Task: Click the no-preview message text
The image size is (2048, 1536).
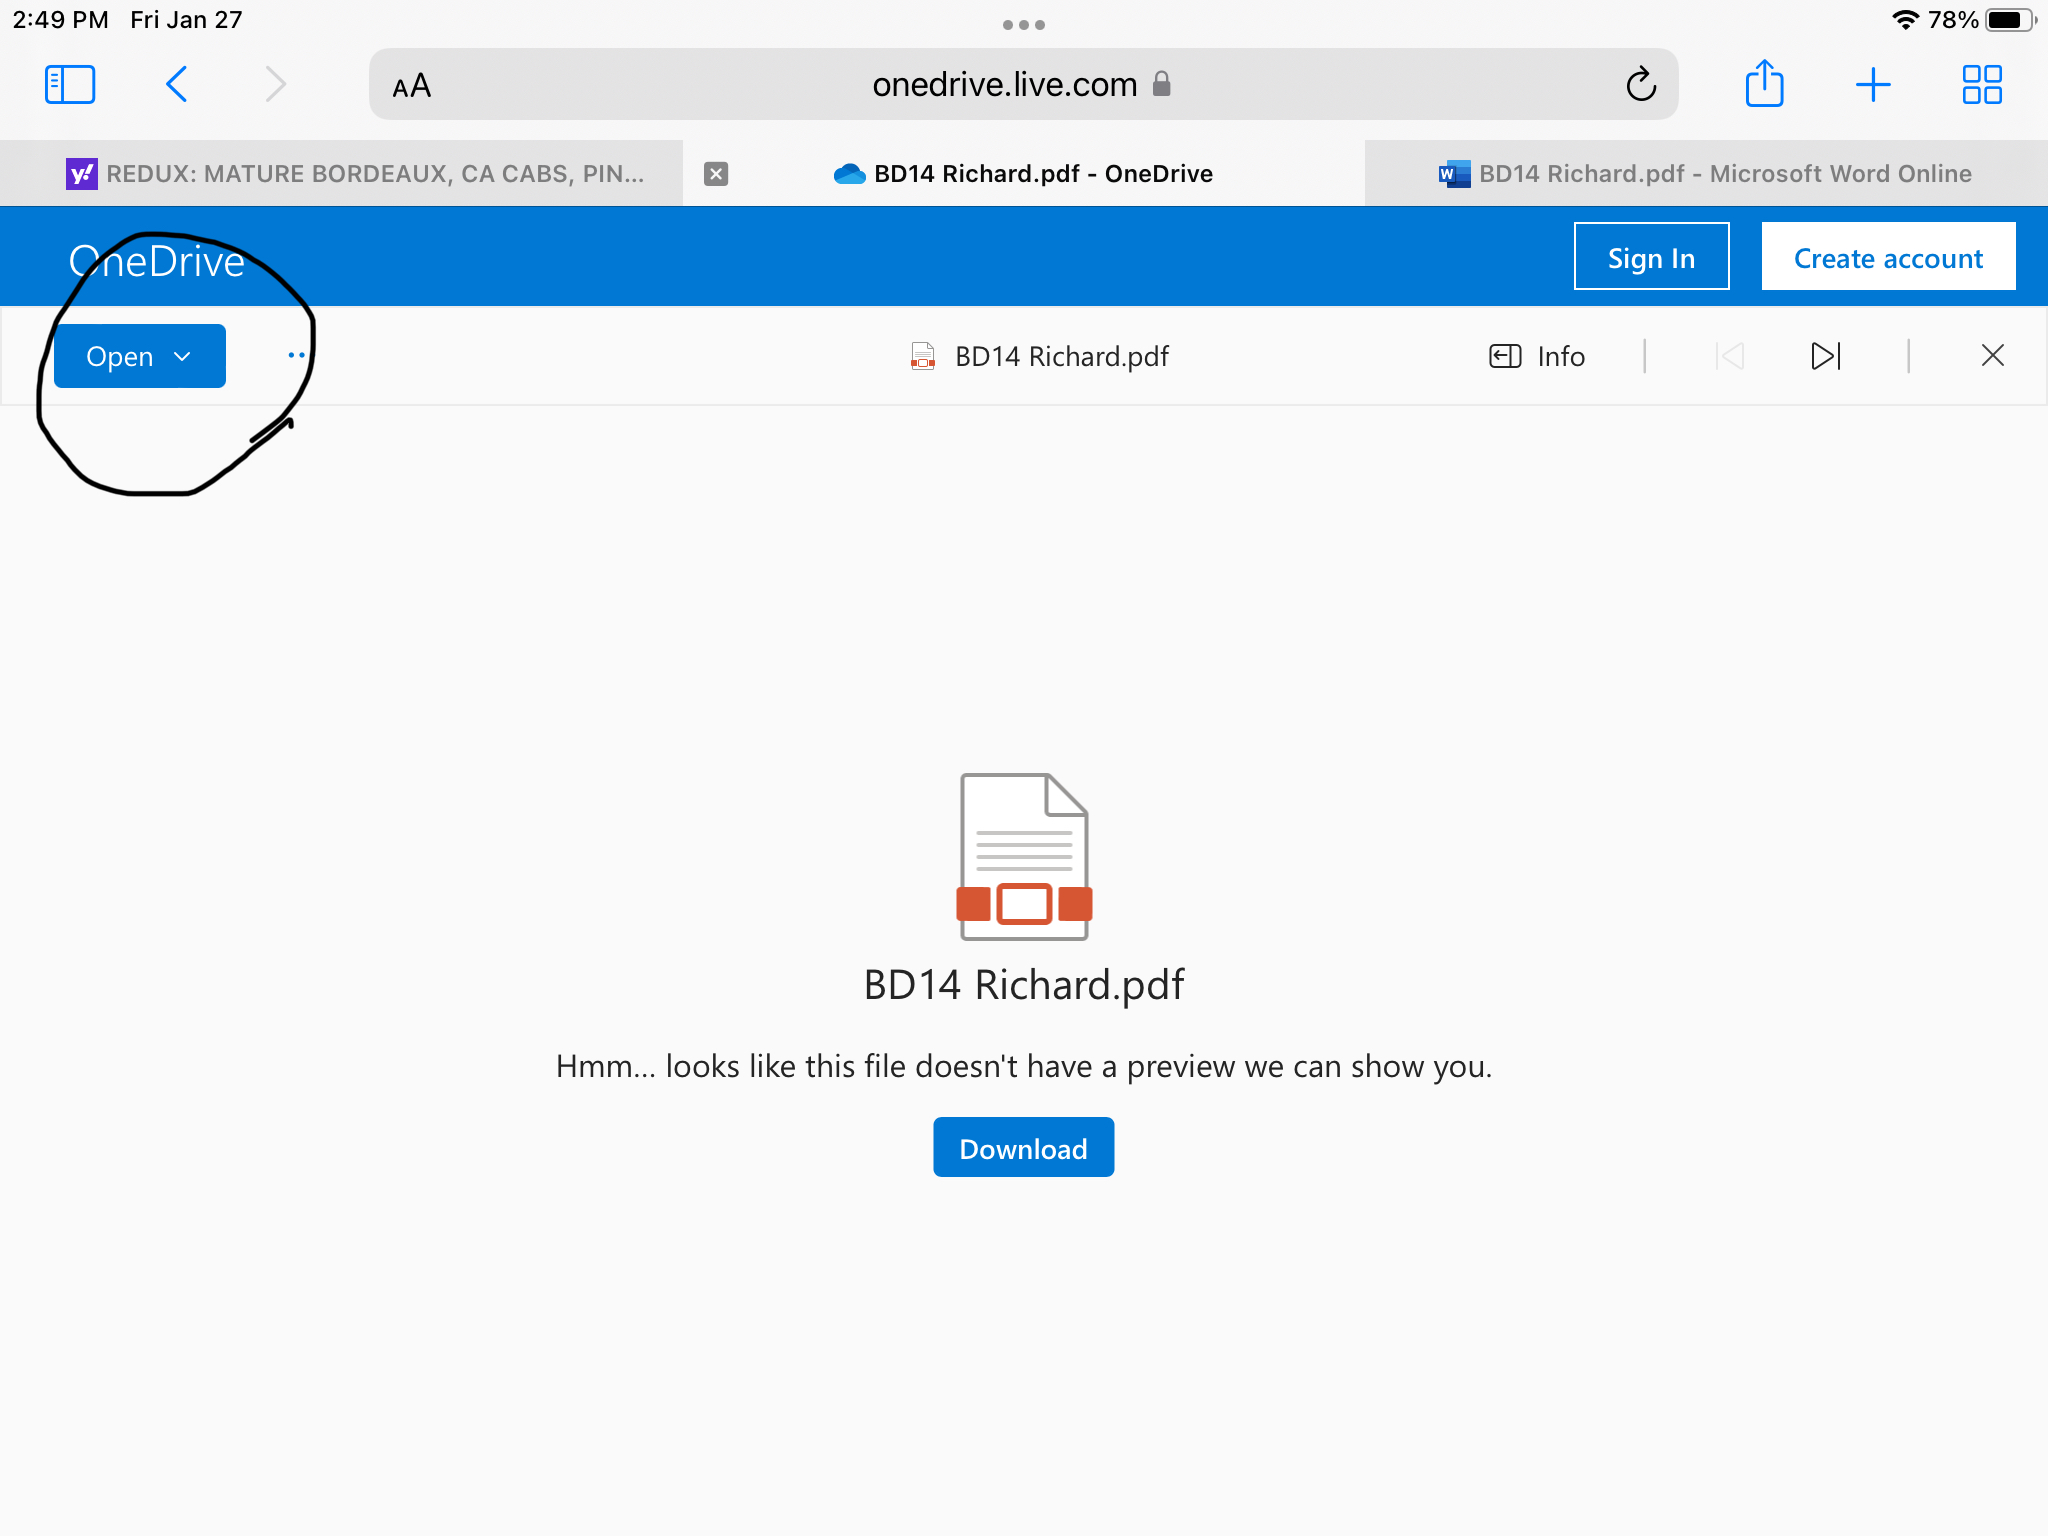Action: pos(1023,1067)
